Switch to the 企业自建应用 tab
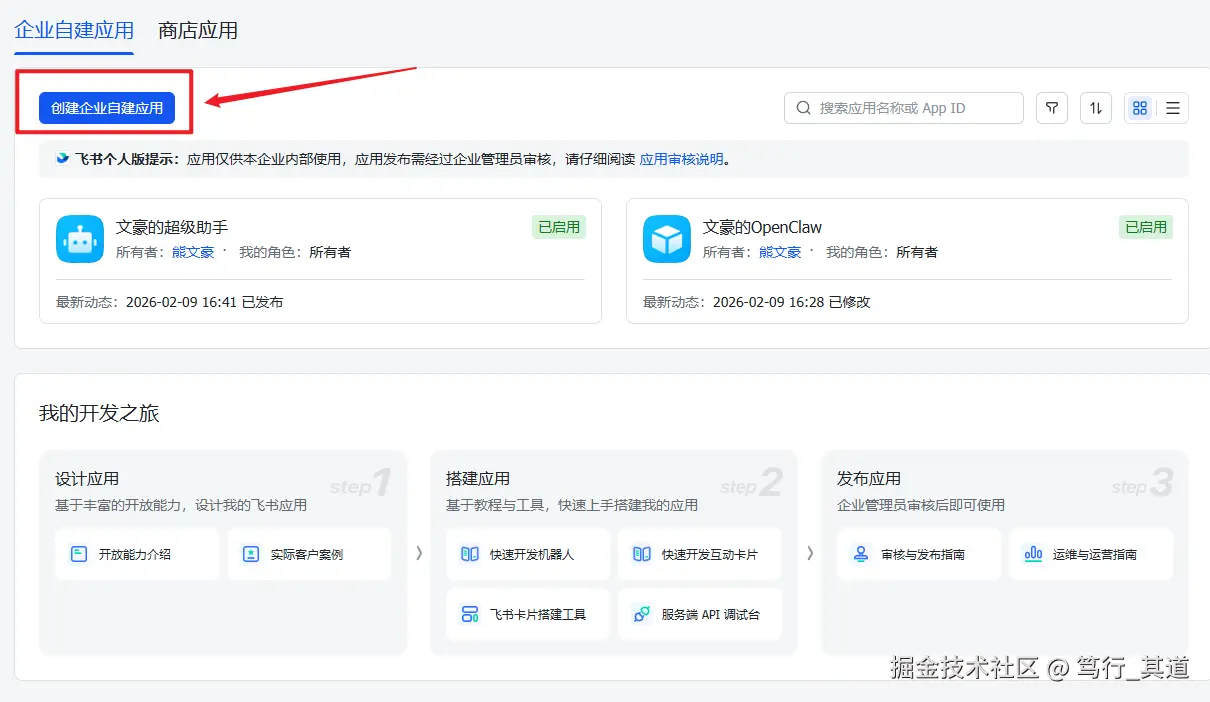The image size is (1210, 702). (74, 30)
